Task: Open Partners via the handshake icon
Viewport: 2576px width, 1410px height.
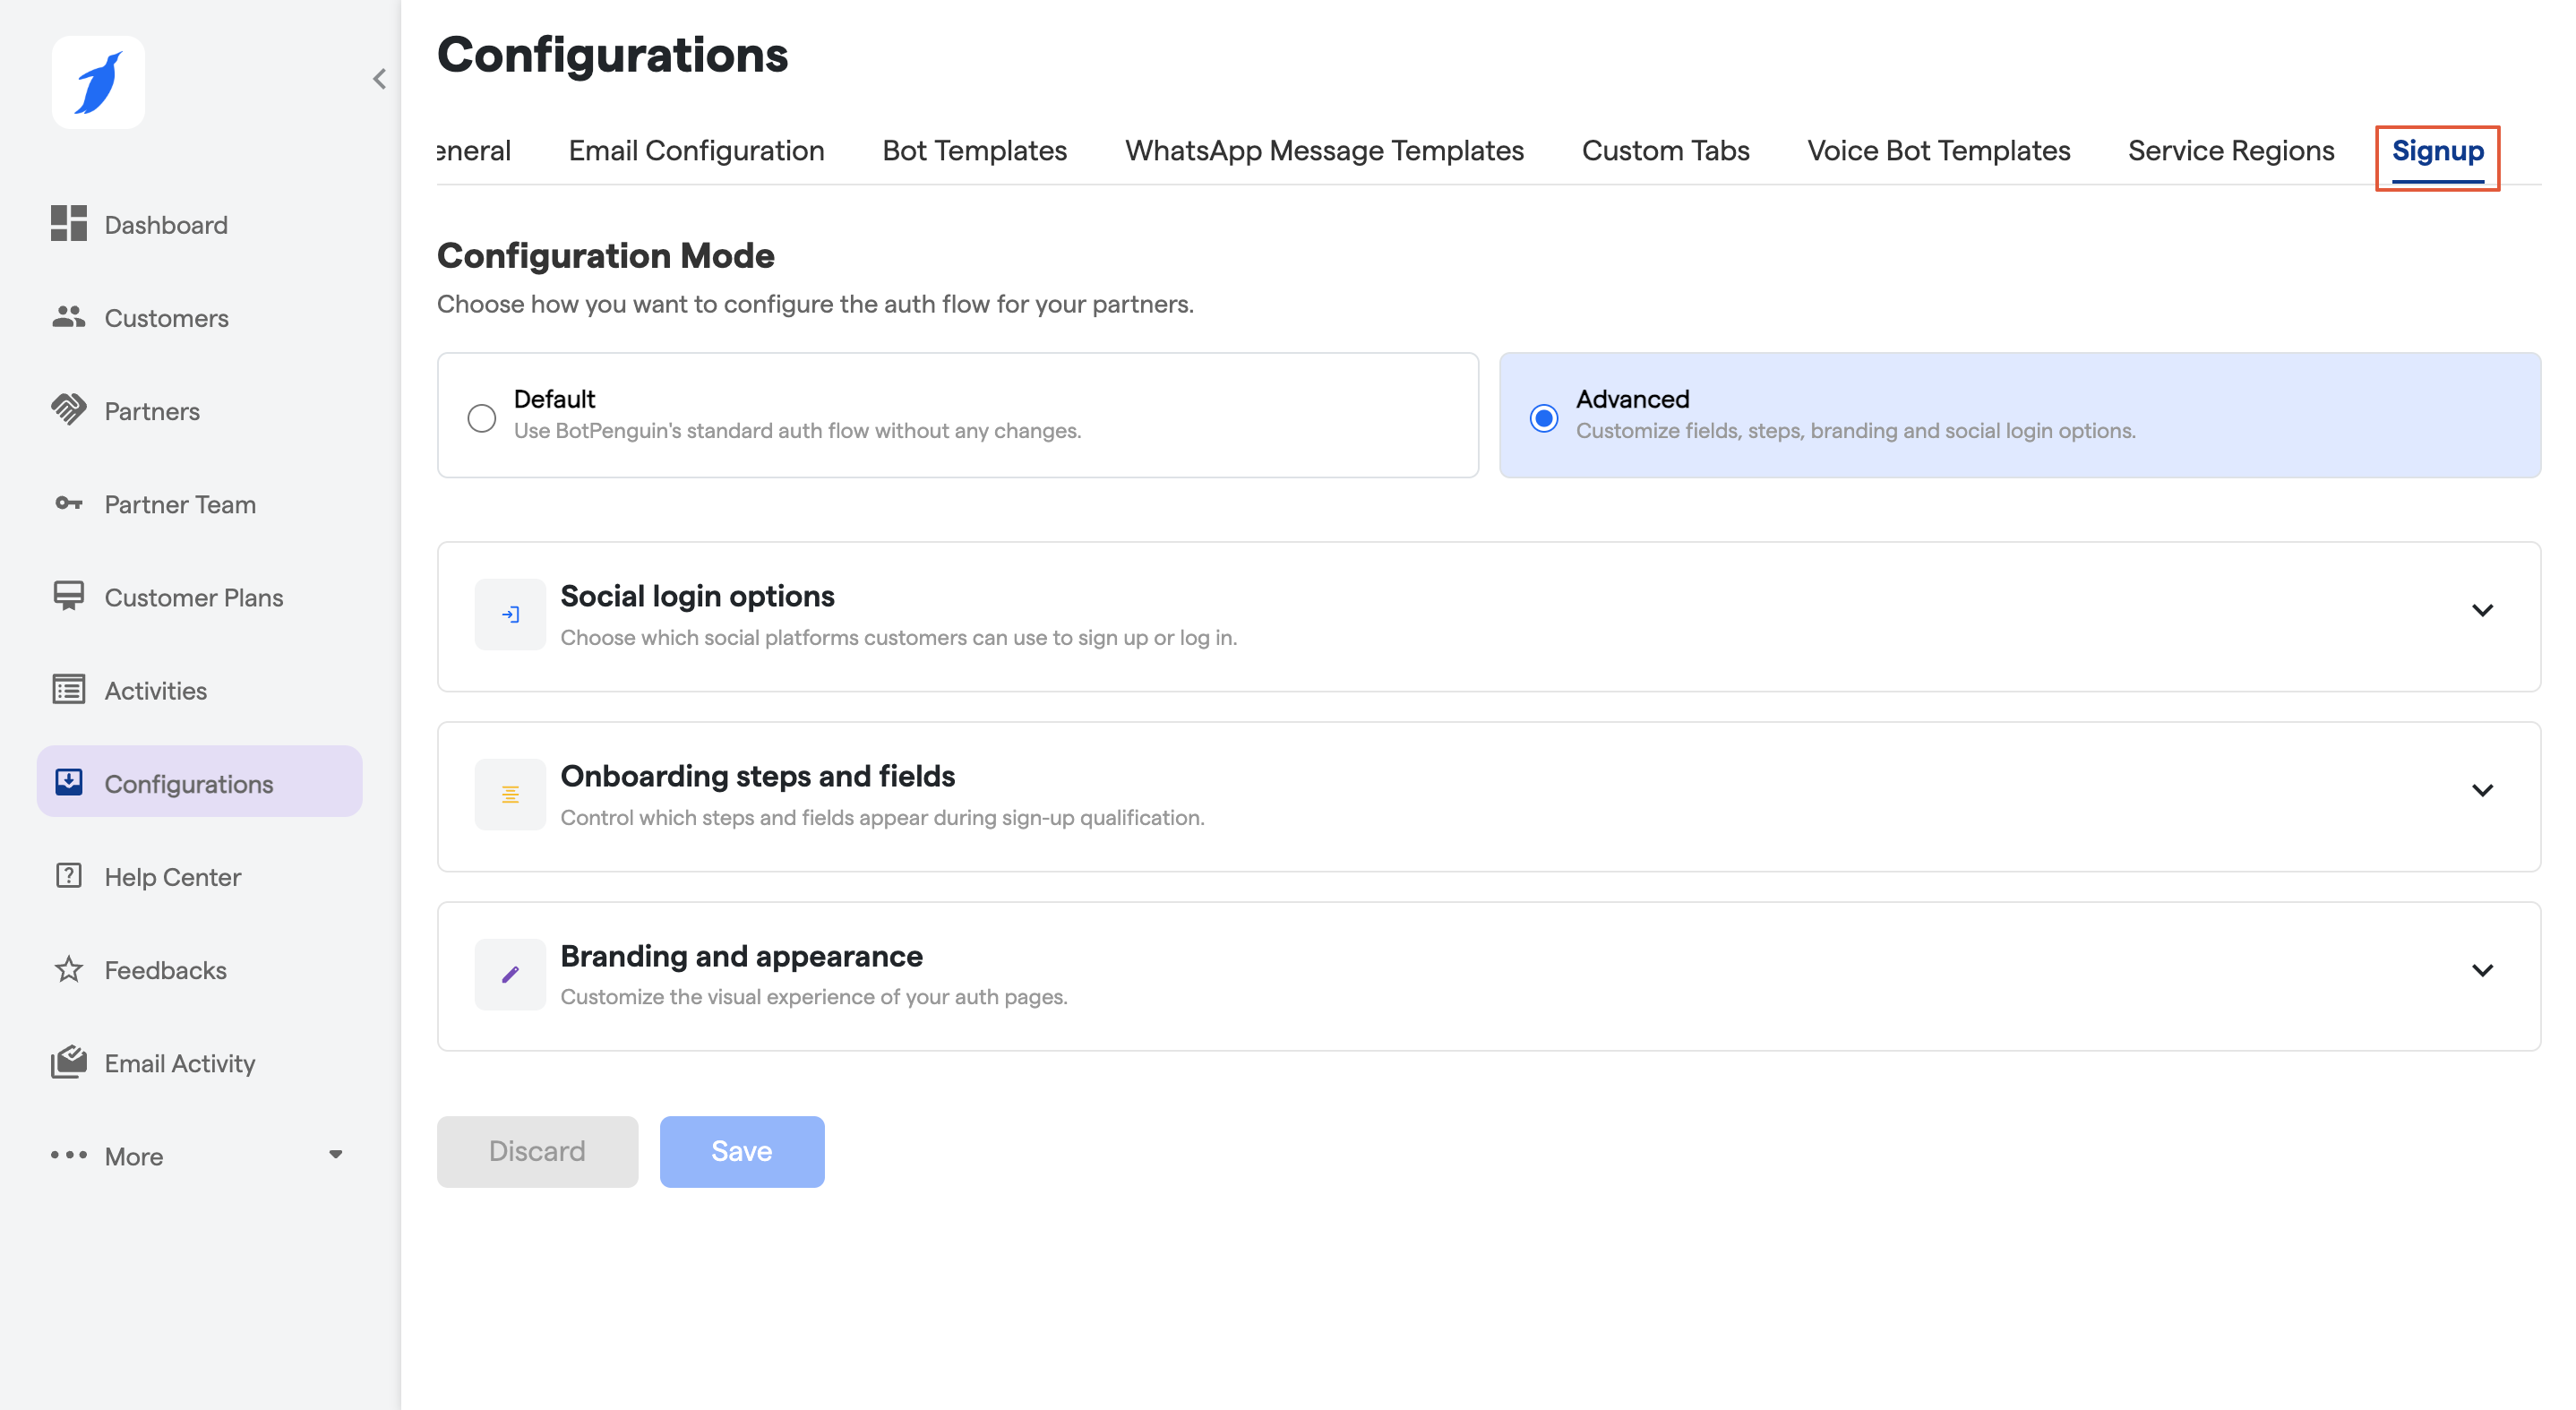Action: tap(69, 410)
